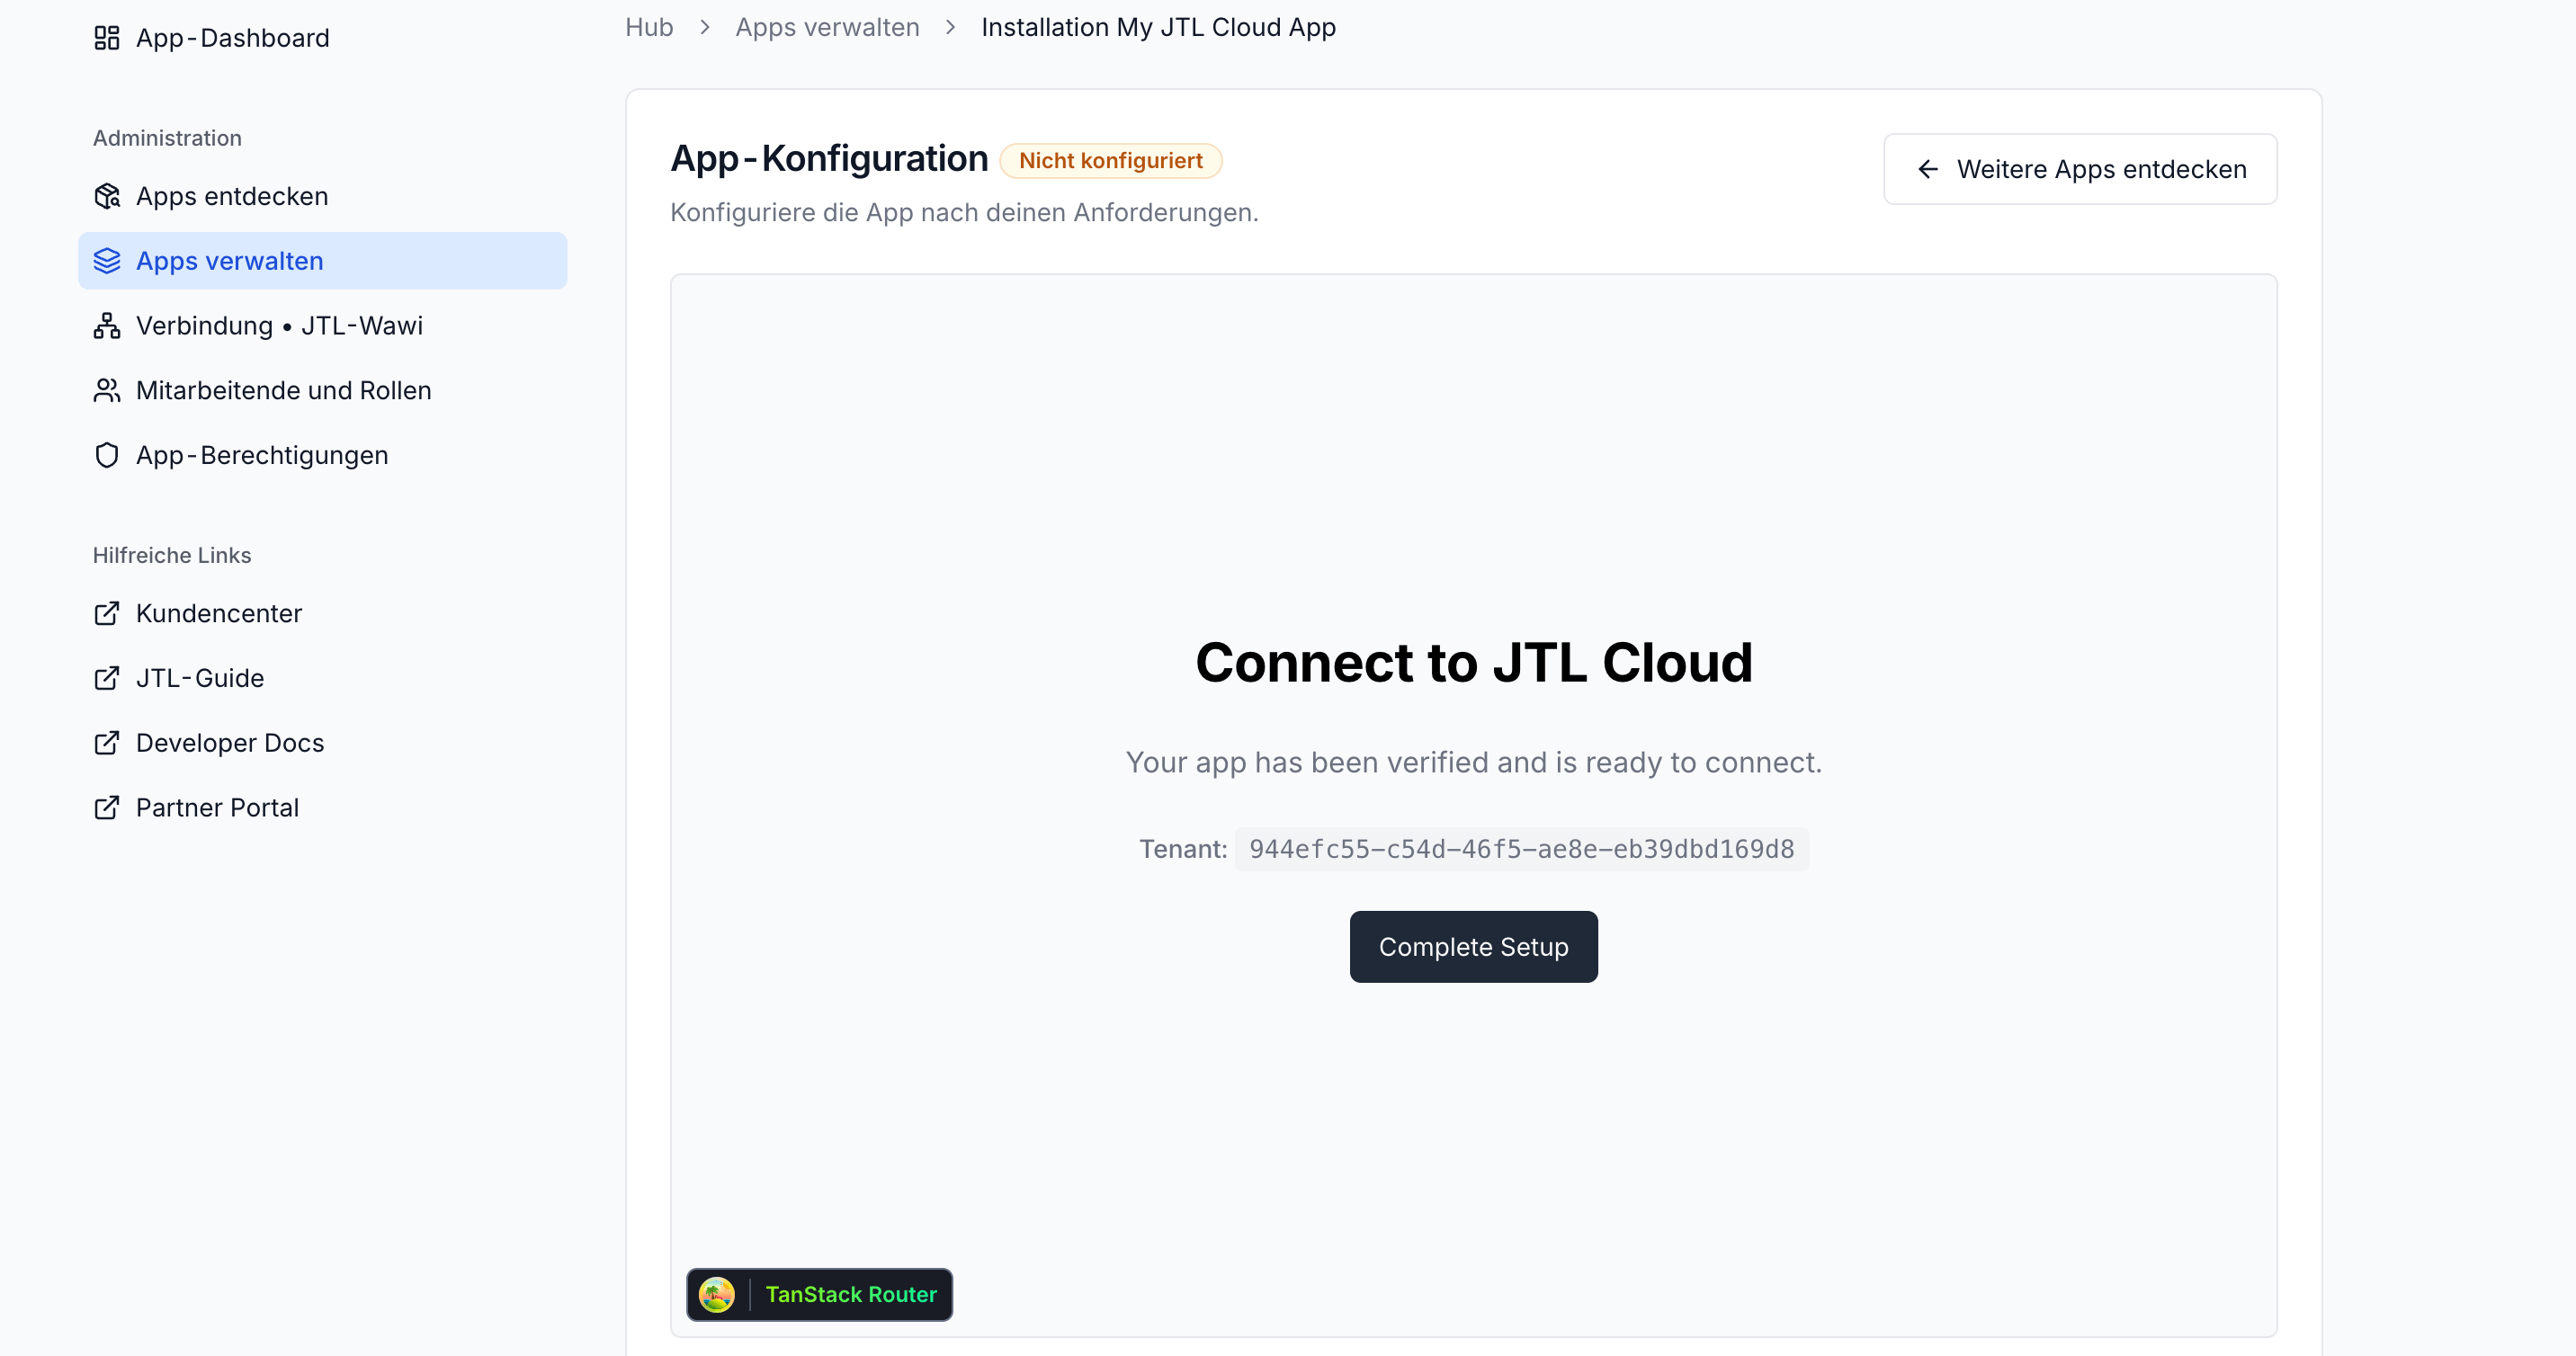Click the App-Berechtigungen shield icon
Image resolution: width=2576 pixels, height=1356 pixels.
click(107, 455)
